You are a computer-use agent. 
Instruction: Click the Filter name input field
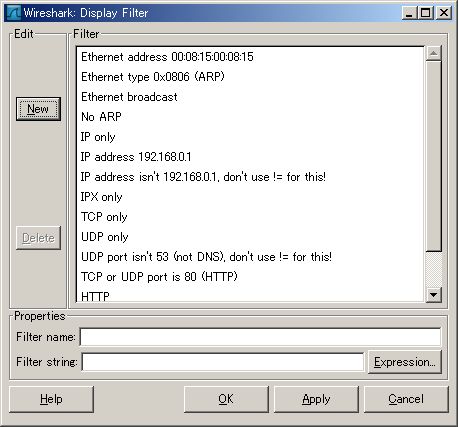pos(260,337)
